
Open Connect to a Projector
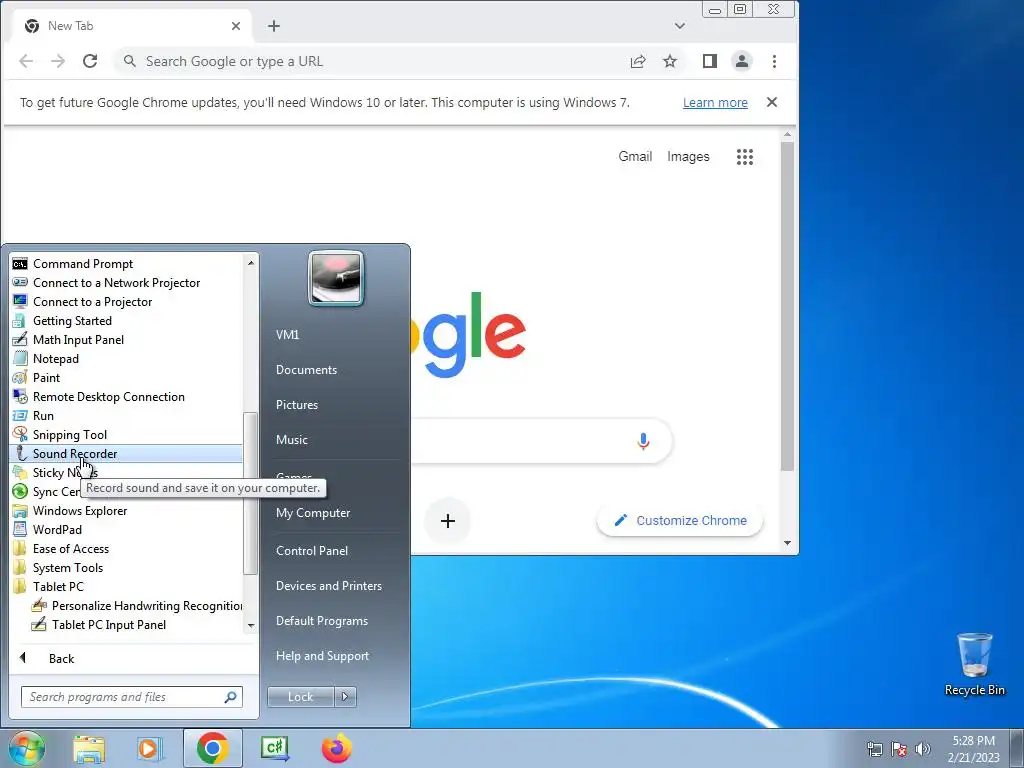[x=92, y=302]
